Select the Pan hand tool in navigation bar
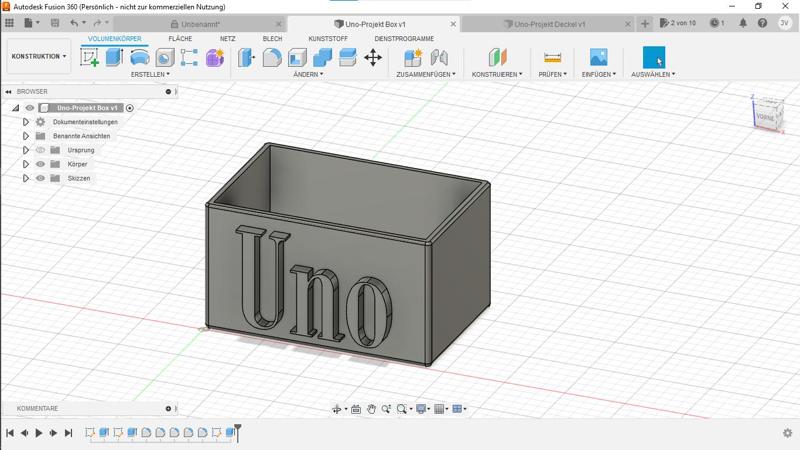This screenshot has height=450, width=800. point(371,409)
